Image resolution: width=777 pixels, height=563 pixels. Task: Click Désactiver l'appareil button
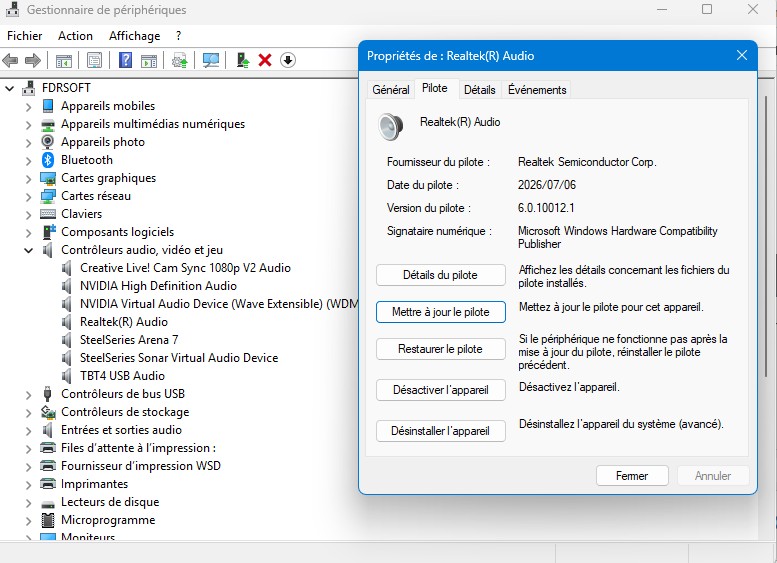441,390
